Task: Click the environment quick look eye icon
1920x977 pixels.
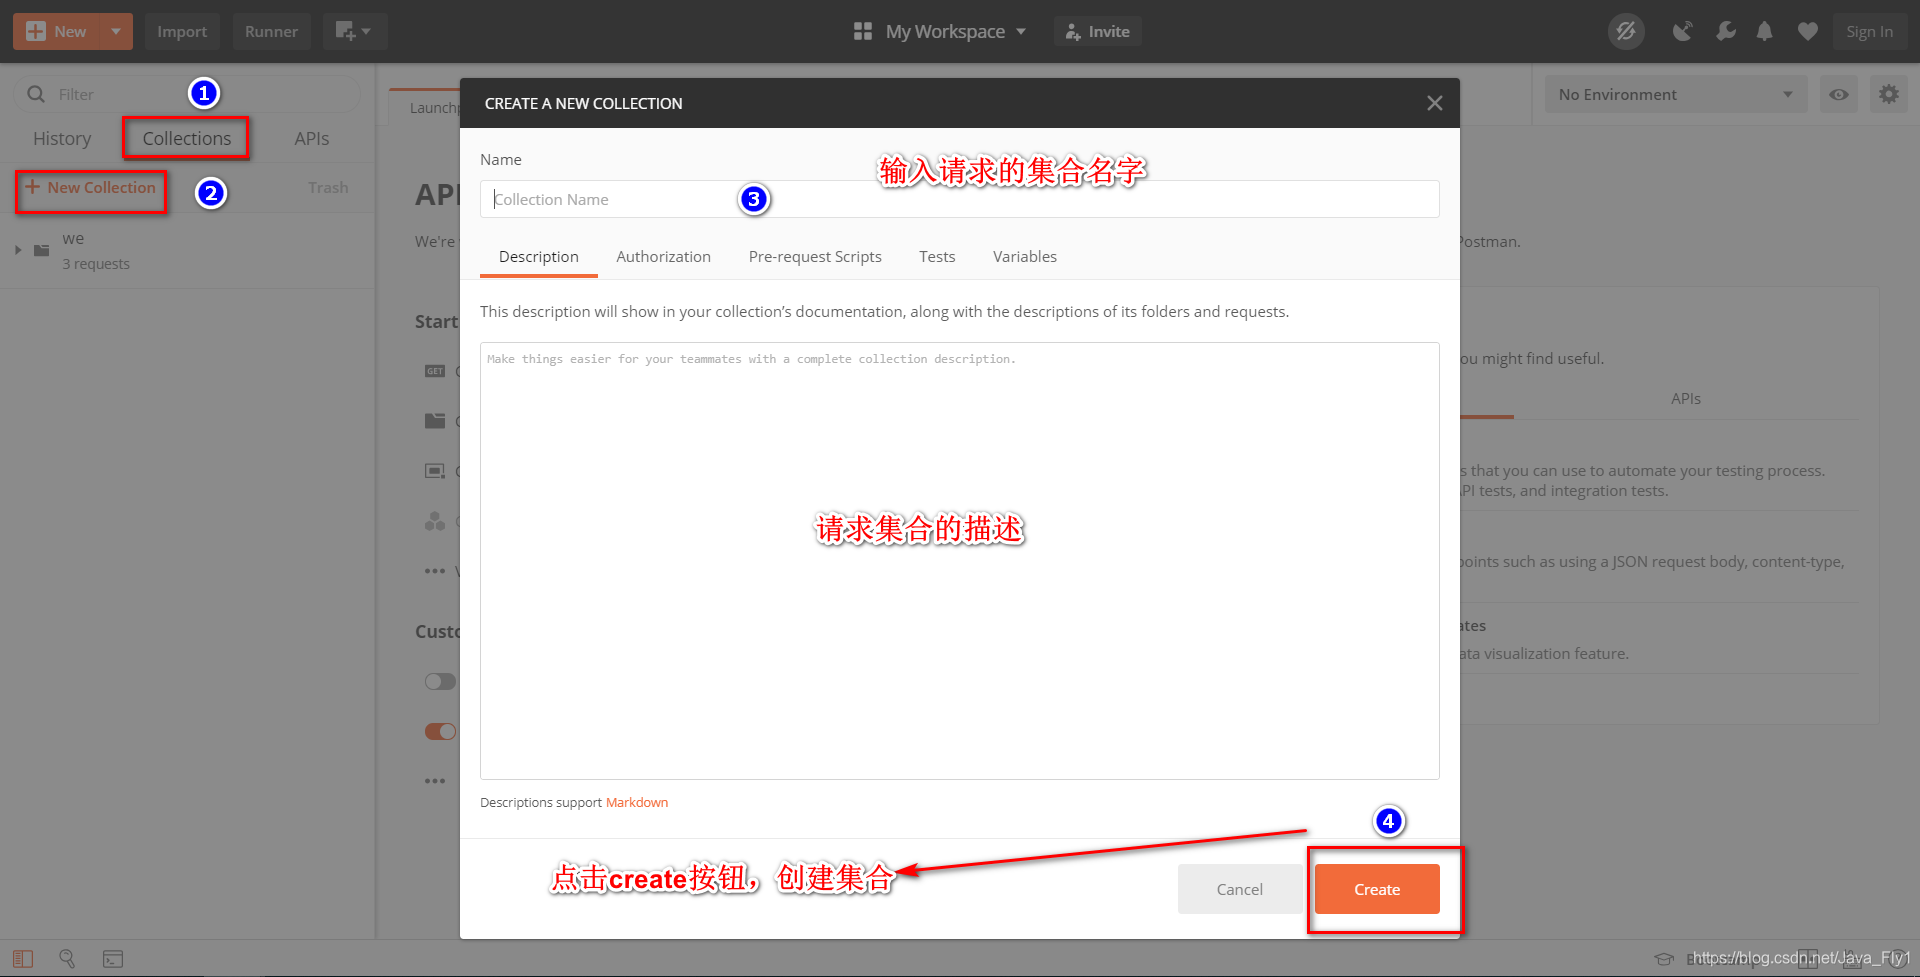Action: [1838, 94]
